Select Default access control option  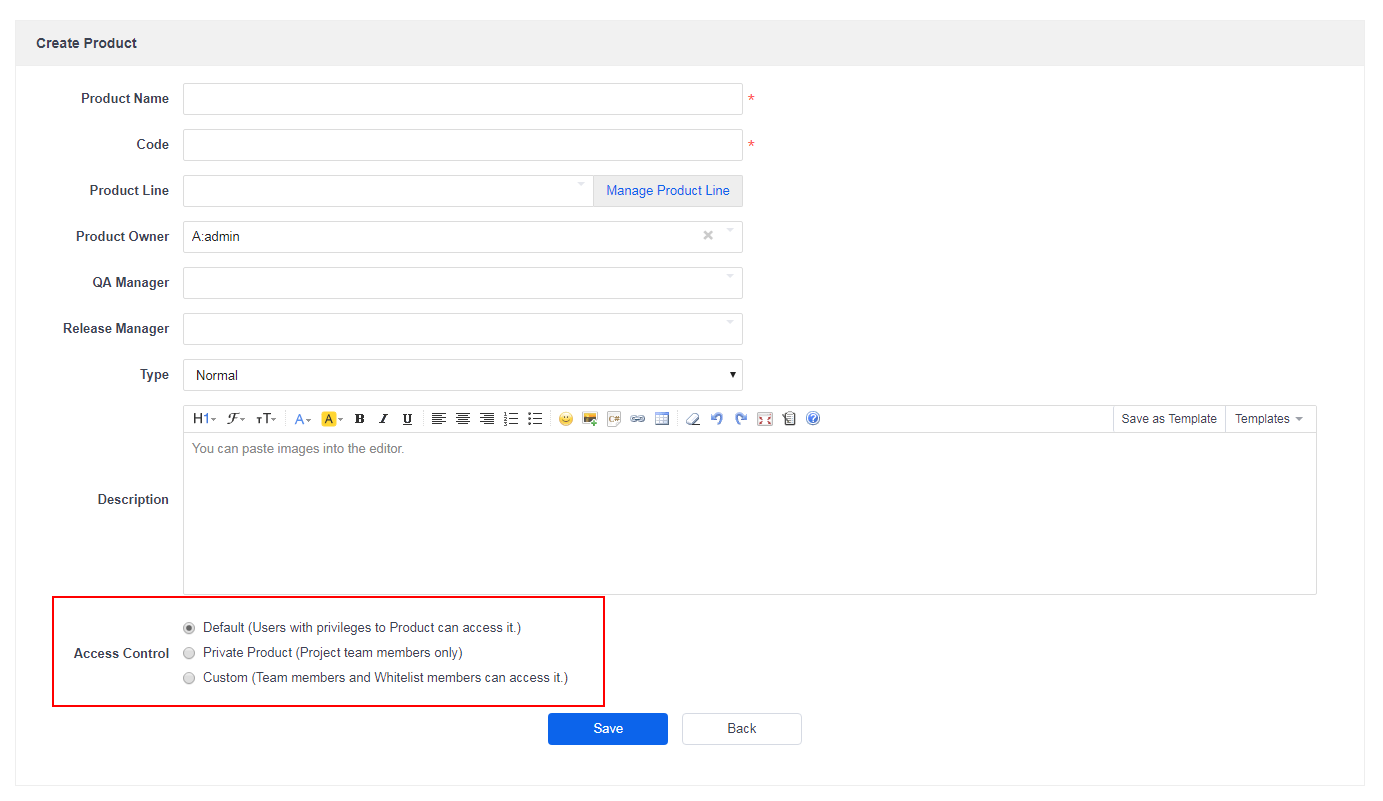190,628
